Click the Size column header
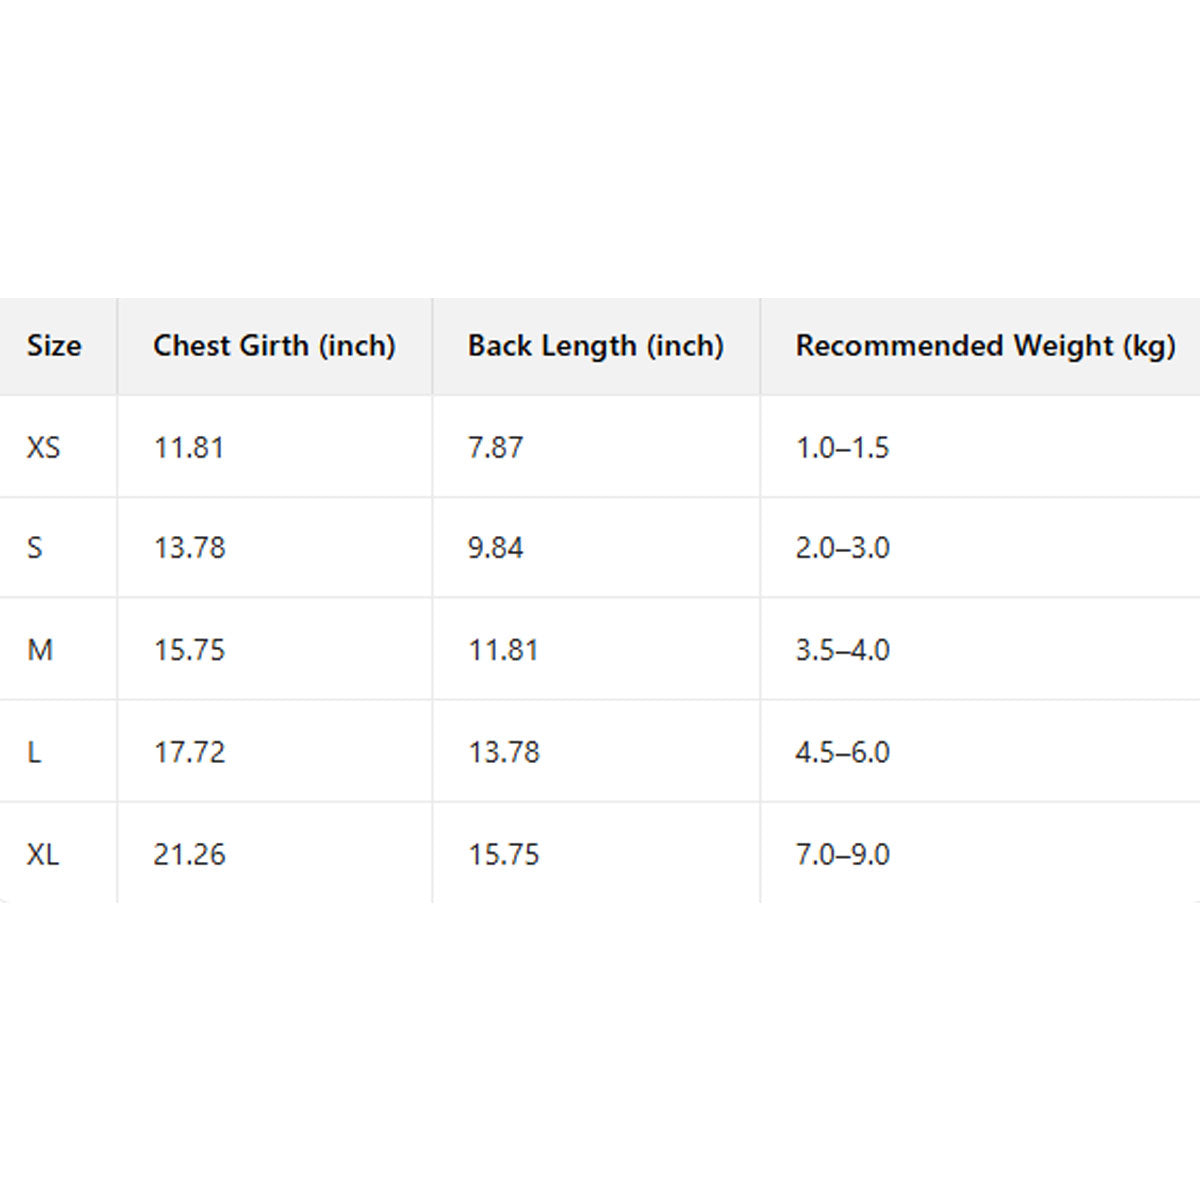Screen dimensions: 1200x1200 [x=54, y=346]
